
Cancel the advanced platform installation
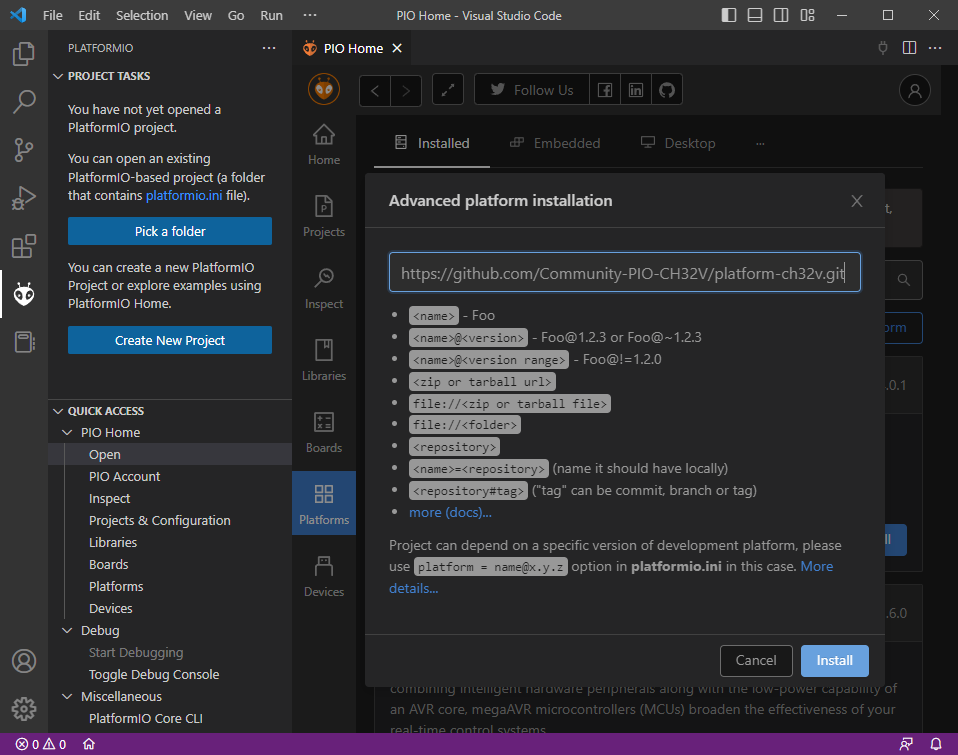coord(756,661)
